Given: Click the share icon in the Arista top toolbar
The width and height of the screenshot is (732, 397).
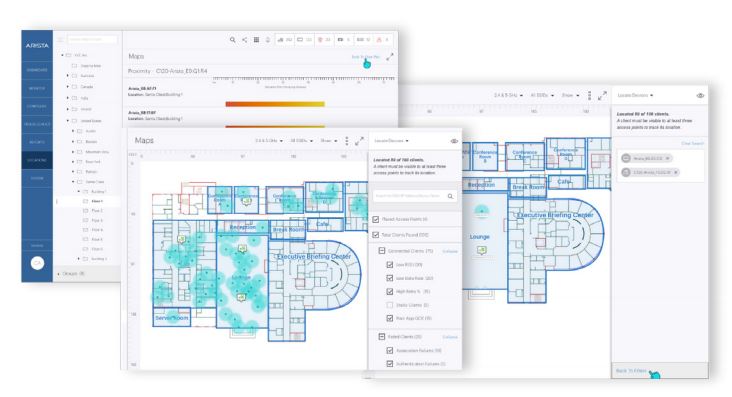Looking at the screenshot, I should 245,40.
